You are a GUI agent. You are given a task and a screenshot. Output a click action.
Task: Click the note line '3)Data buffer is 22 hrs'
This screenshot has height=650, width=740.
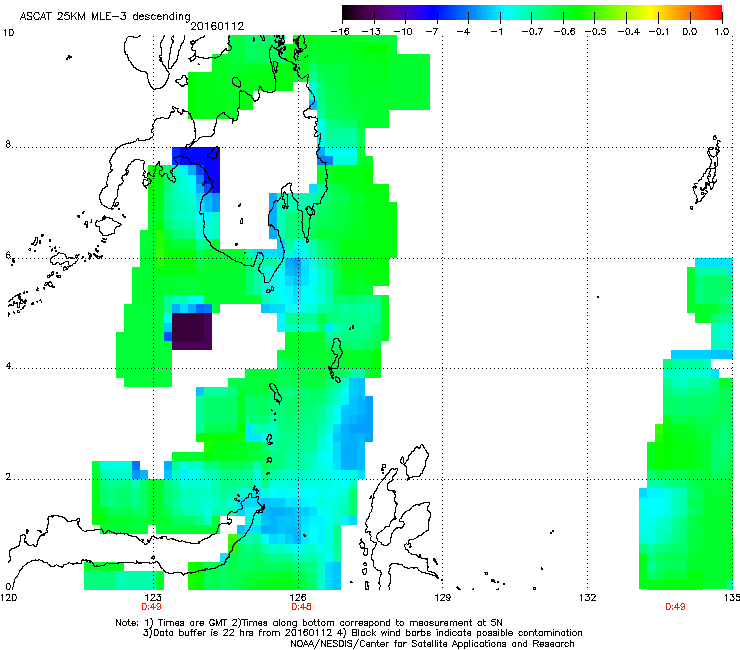pyautogui.click(x=362, y=633)
